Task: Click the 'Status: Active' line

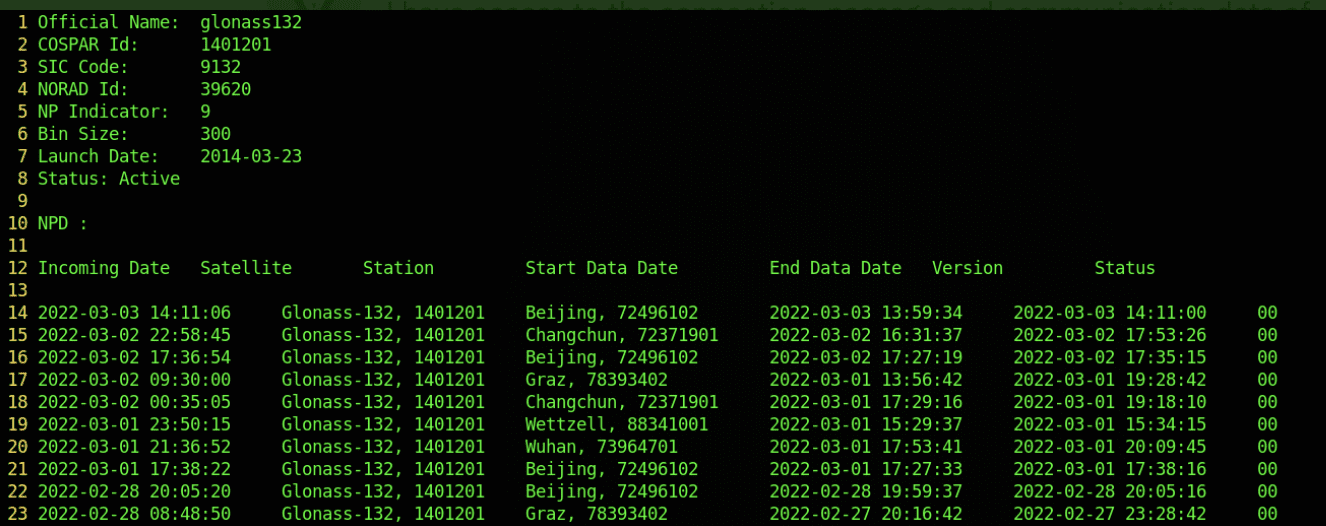Action: click(109, 179)
